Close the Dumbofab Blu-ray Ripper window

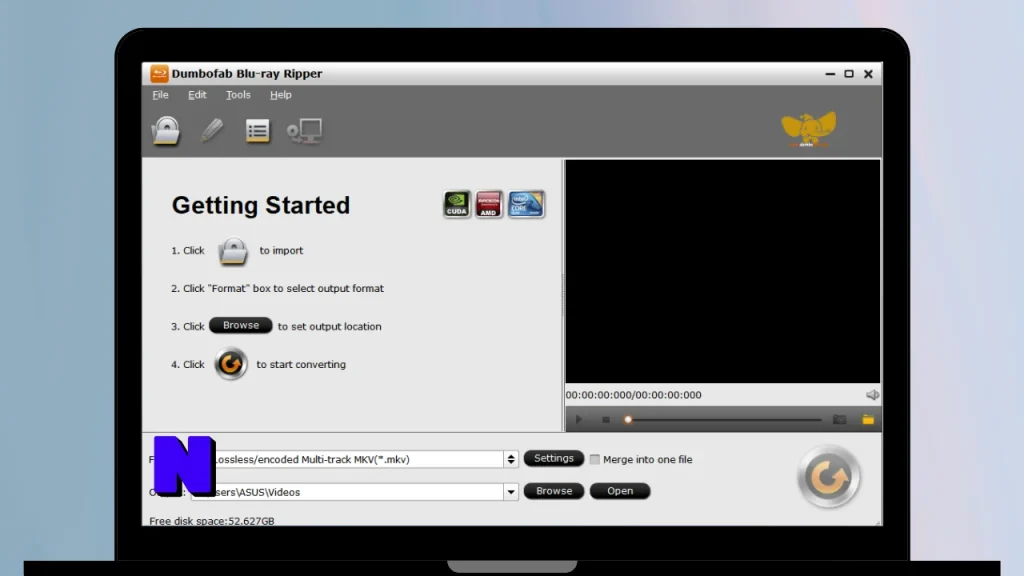pos(869,74)
